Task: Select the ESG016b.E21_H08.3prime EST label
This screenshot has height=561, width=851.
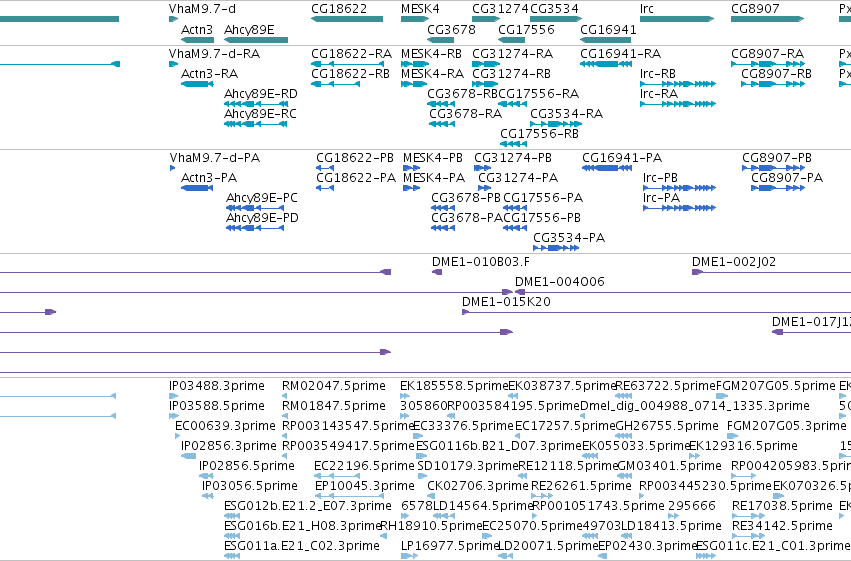Action: [x=302, y=526]
